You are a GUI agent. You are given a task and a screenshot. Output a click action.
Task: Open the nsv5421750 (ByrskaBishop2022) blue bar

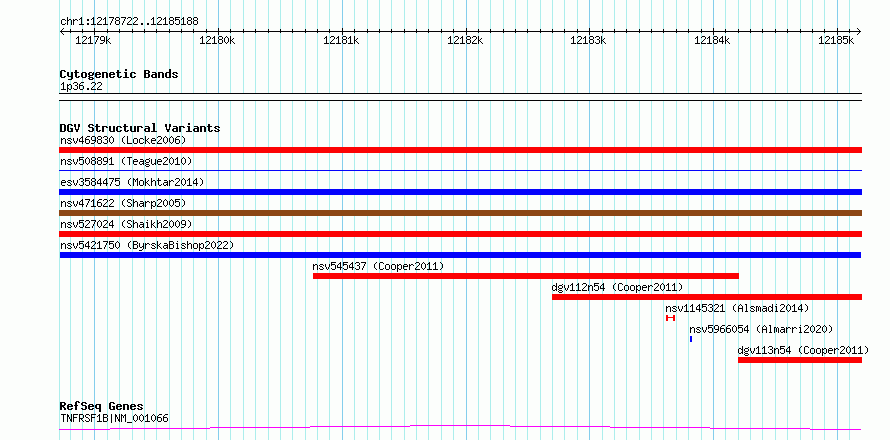[x=460, y=255]
